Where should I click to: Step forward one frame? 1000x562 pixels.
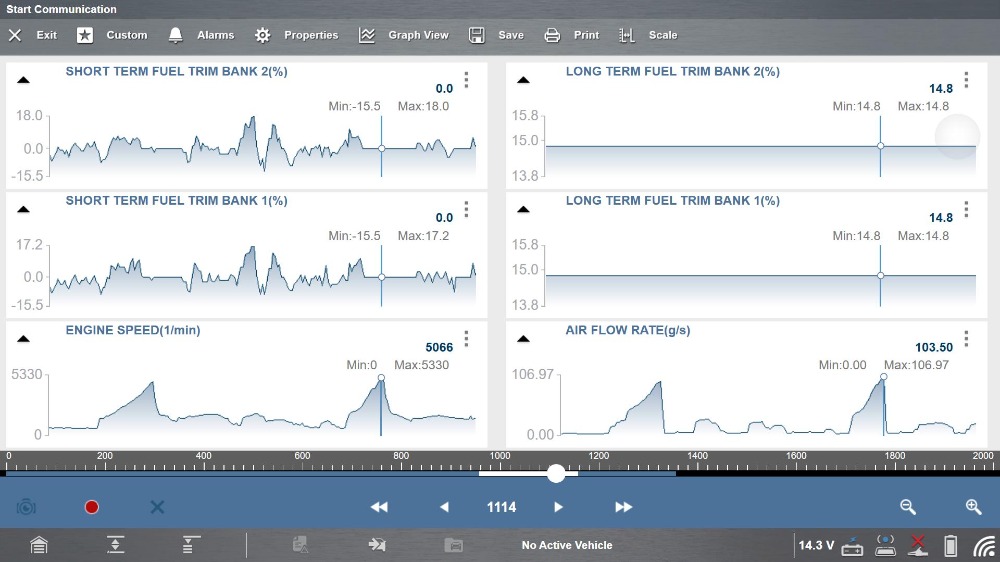558,507
